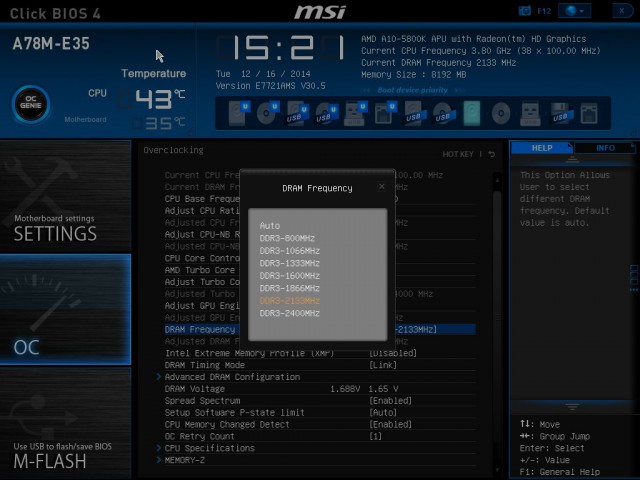Expand Advanced DRAM Configuration submenu
This screenshot has width=640, height=480.
(x=232, y=377)
